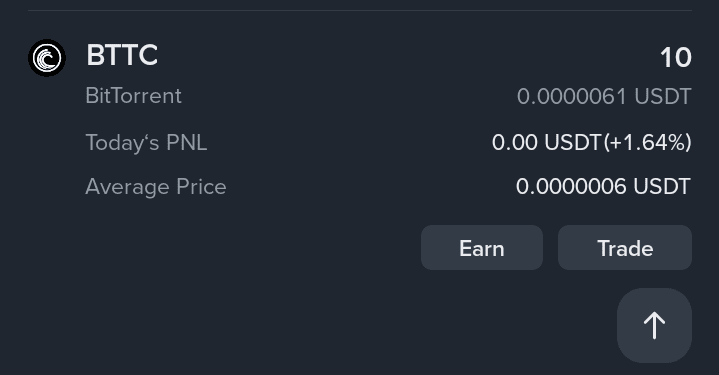Open Earn for BTTC

click(482, 248)
